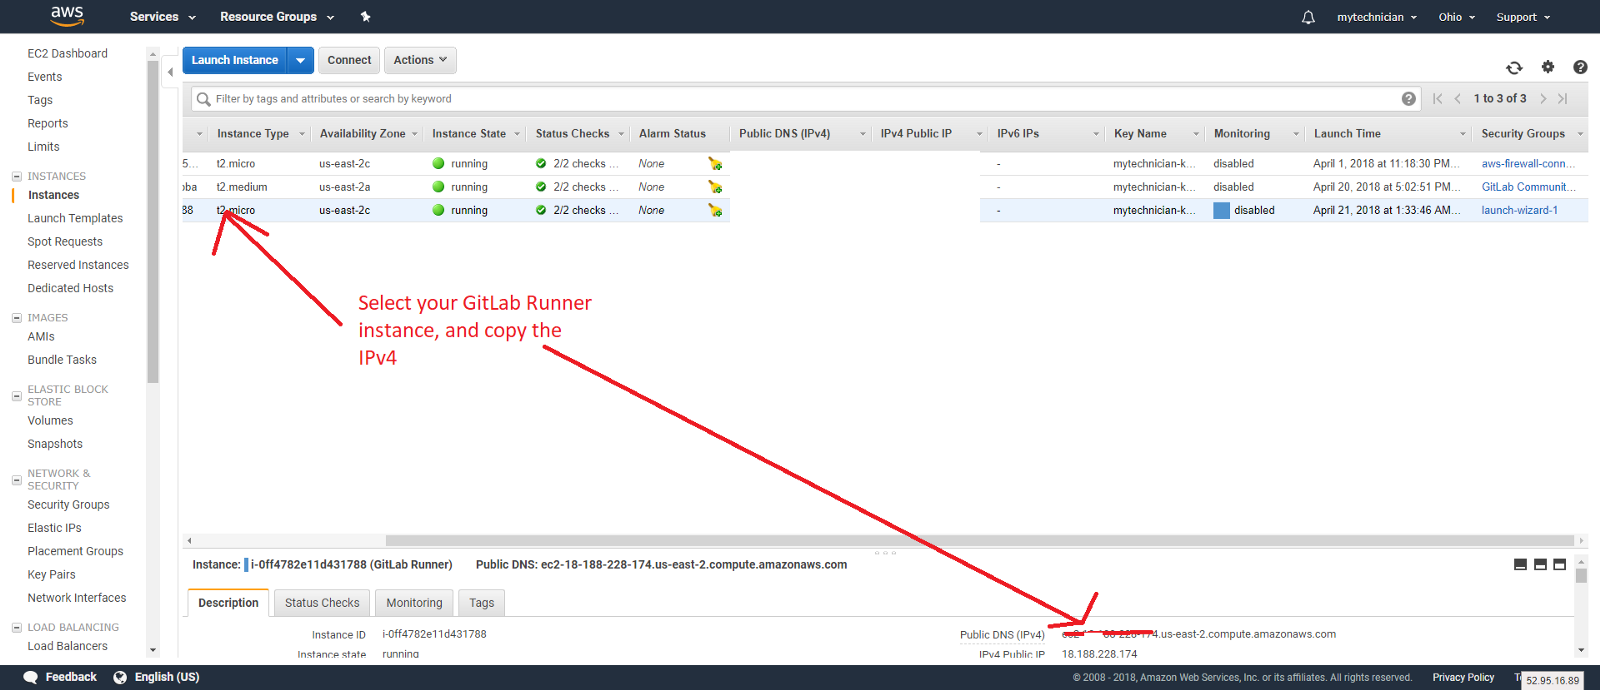
Task: Open the Services dropdown menu
Action: point(163,17)
